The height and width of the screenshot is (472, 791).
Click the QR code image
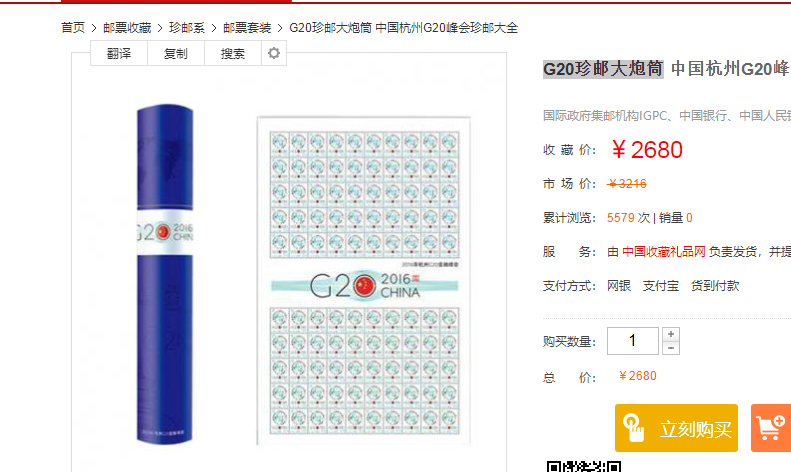coord(584,466)
